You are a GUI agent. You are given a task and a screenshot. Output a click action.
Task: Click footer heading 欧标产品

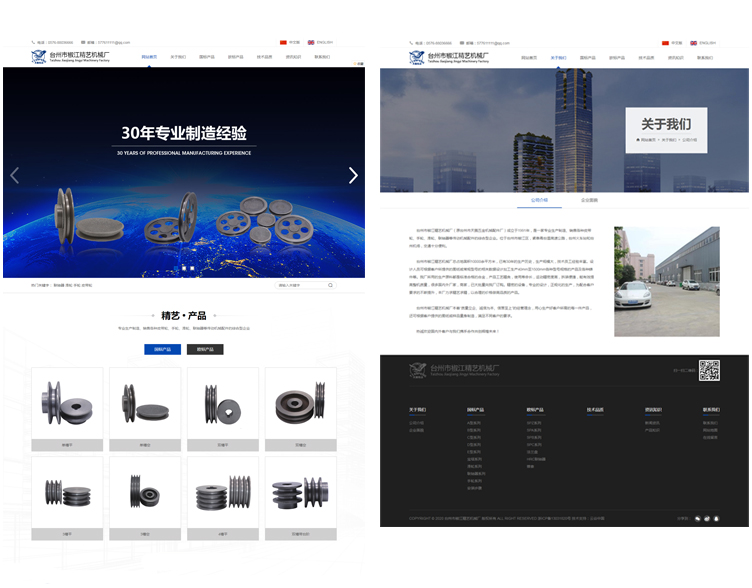point(535,410)
